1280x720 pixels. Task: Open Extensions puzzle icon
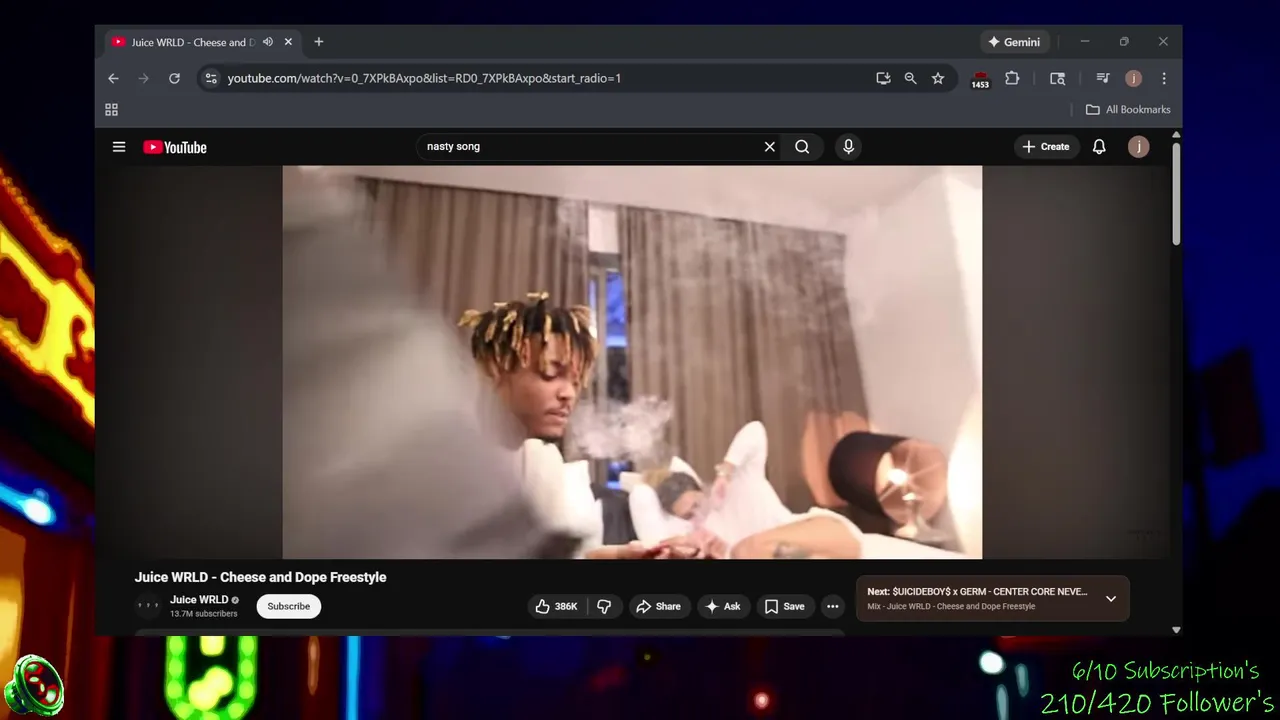click(1012, 78)
